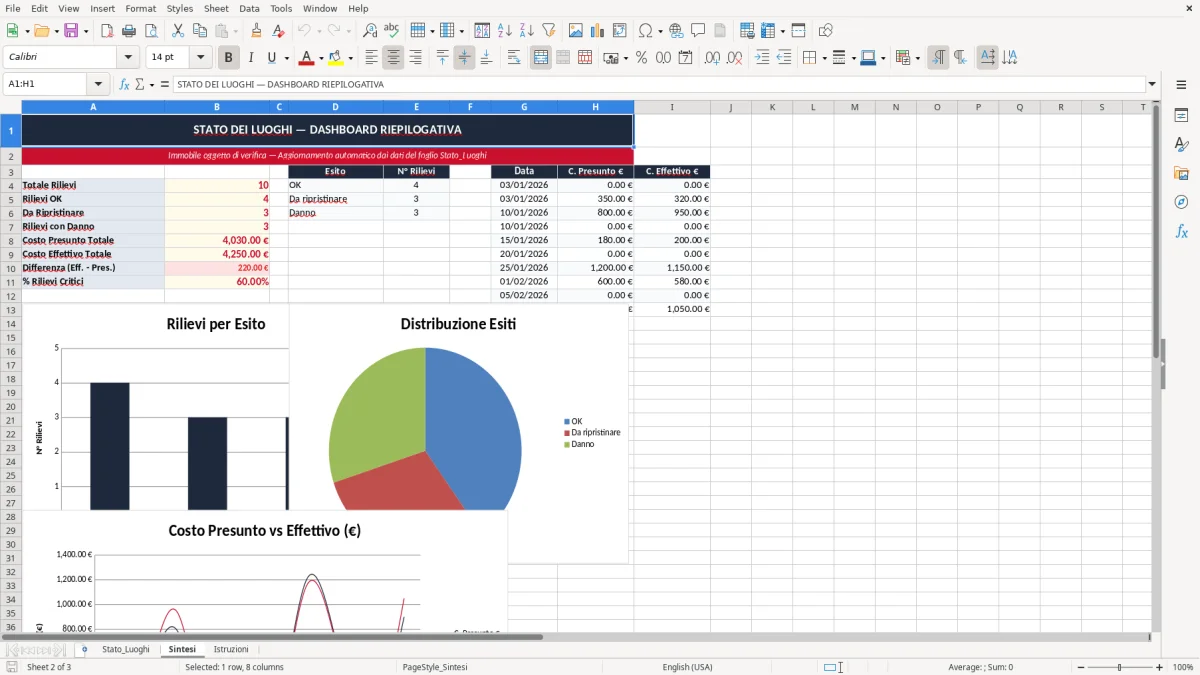Image resolution: width=1200 pixels, height=675 pixels.
Task: Open the font color dropdown arrow
Action: 321,58
